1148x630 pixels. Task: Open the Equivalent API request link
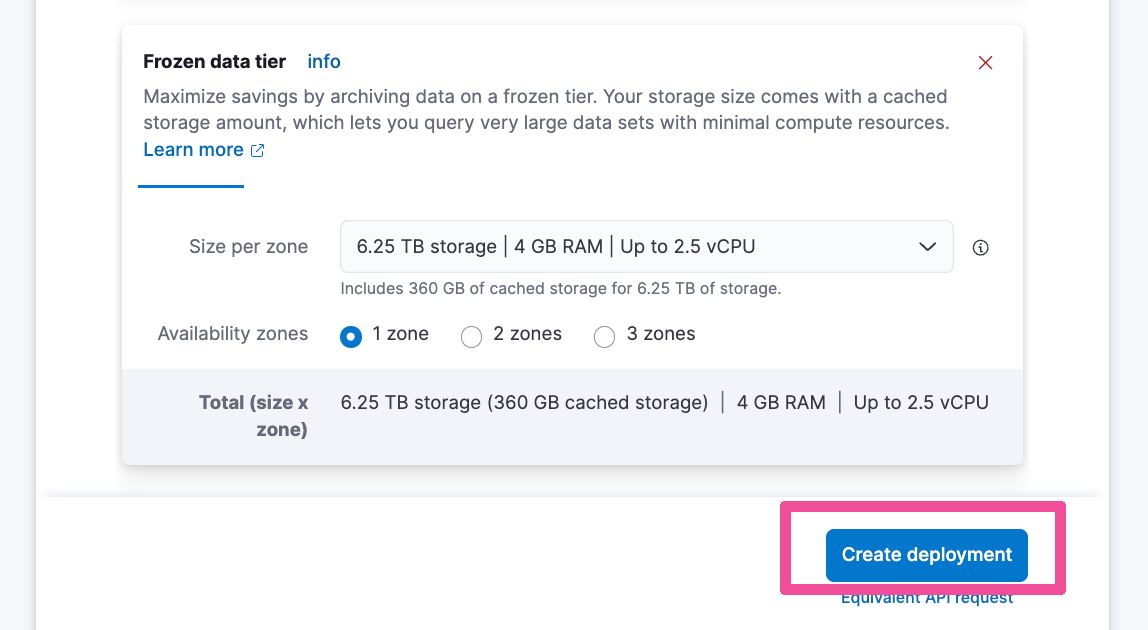tap(927, 598)
